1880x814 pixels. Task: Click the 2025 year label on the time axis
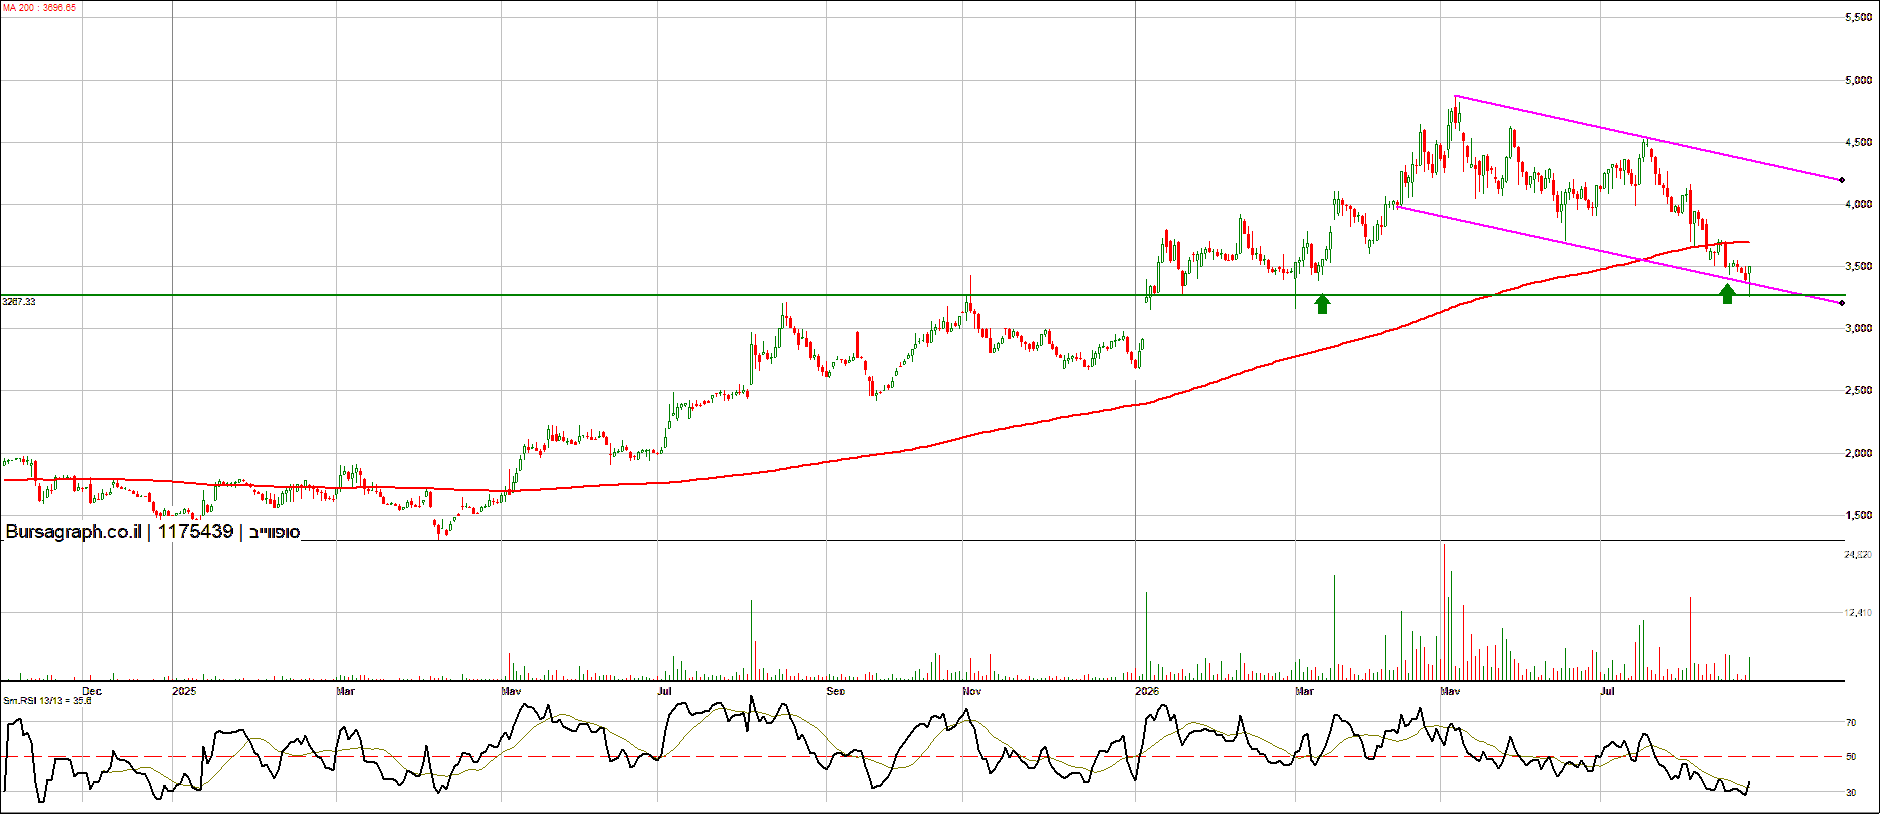click(184, 691)
